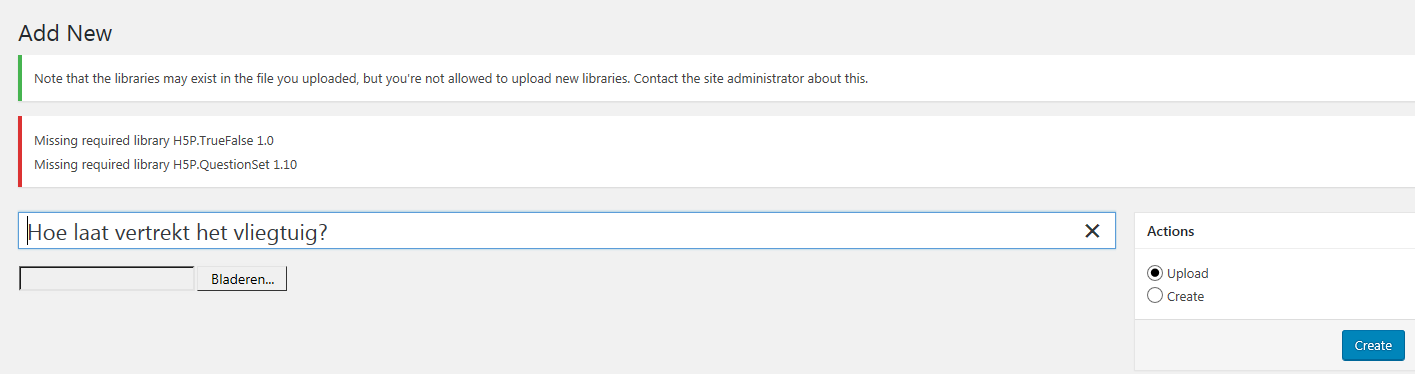Click the Missing H5P.QuestionSet 1.10 error line

click(165, 165)
